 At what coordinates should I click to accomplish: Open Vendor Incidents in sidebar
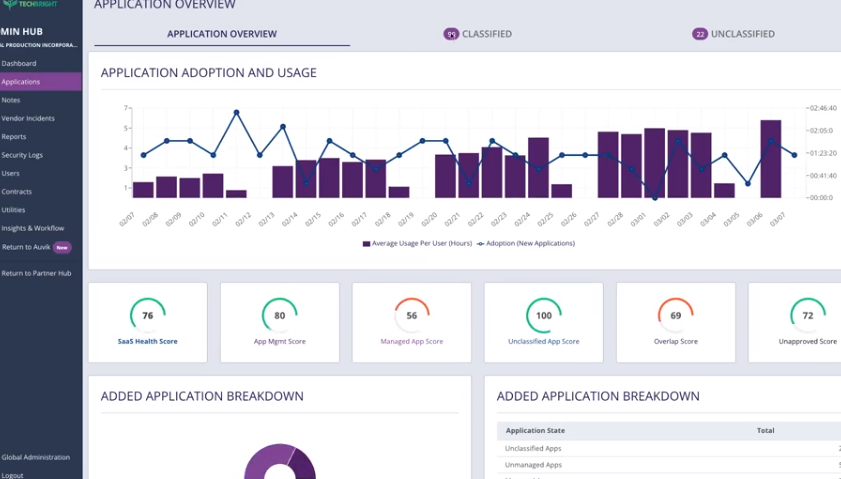pyautogui.click(x=28, y=119)
